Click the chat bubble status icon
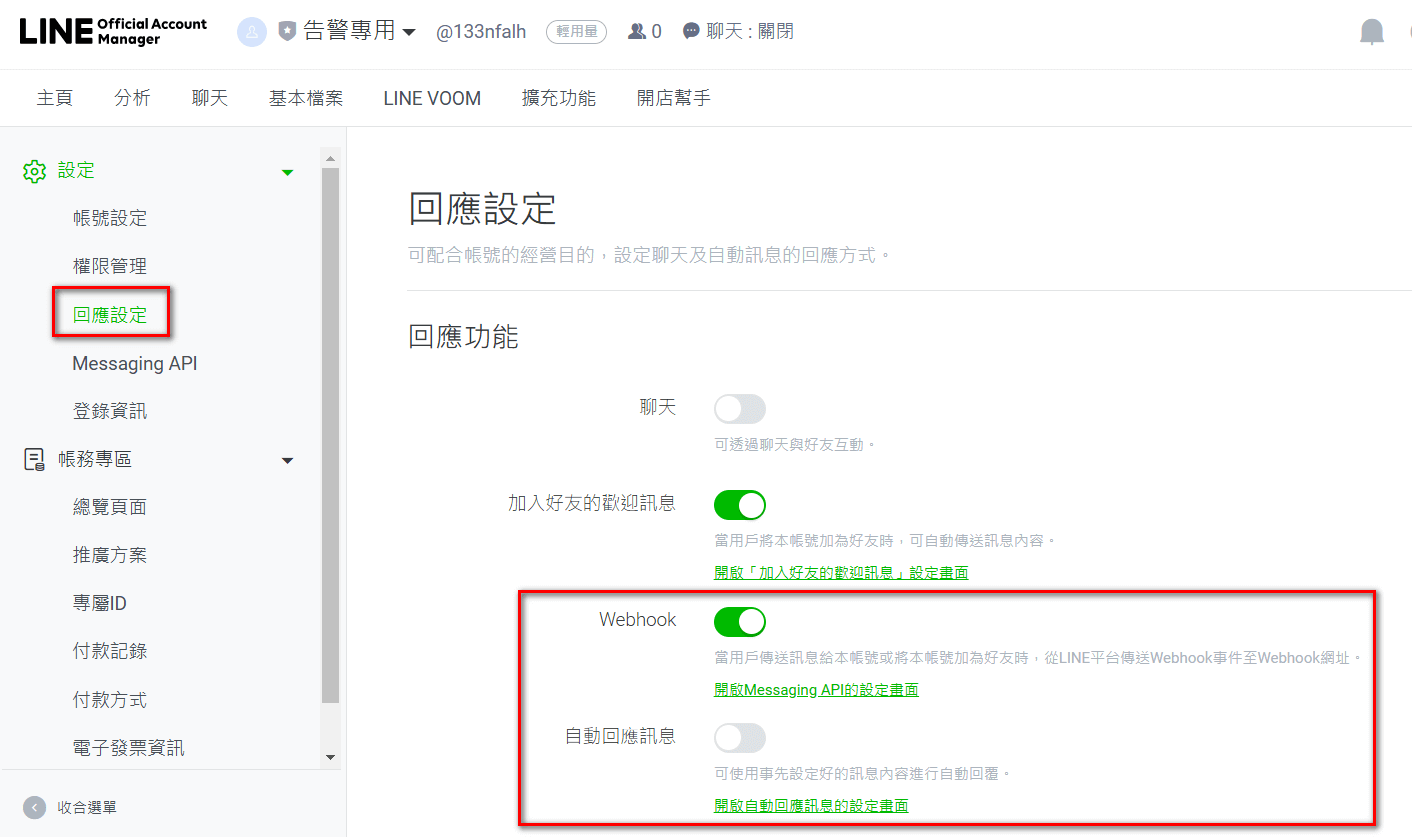Image resolution: width=1412 pixels, height=837 pixels. [691, 32]
